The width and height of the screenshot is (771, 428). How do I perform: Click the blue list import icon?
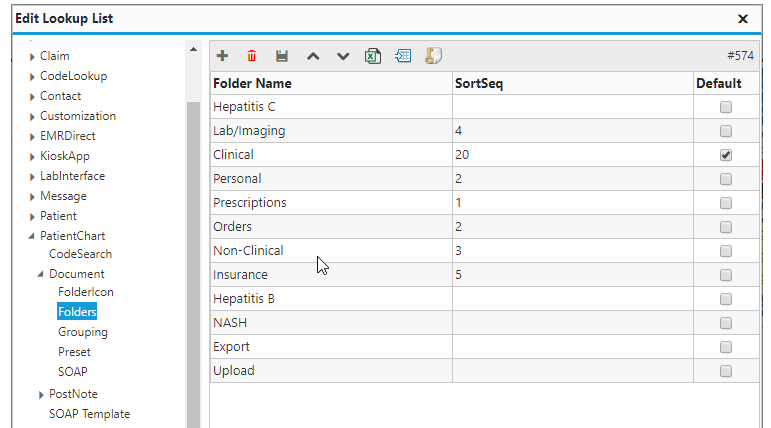[403, 56]
